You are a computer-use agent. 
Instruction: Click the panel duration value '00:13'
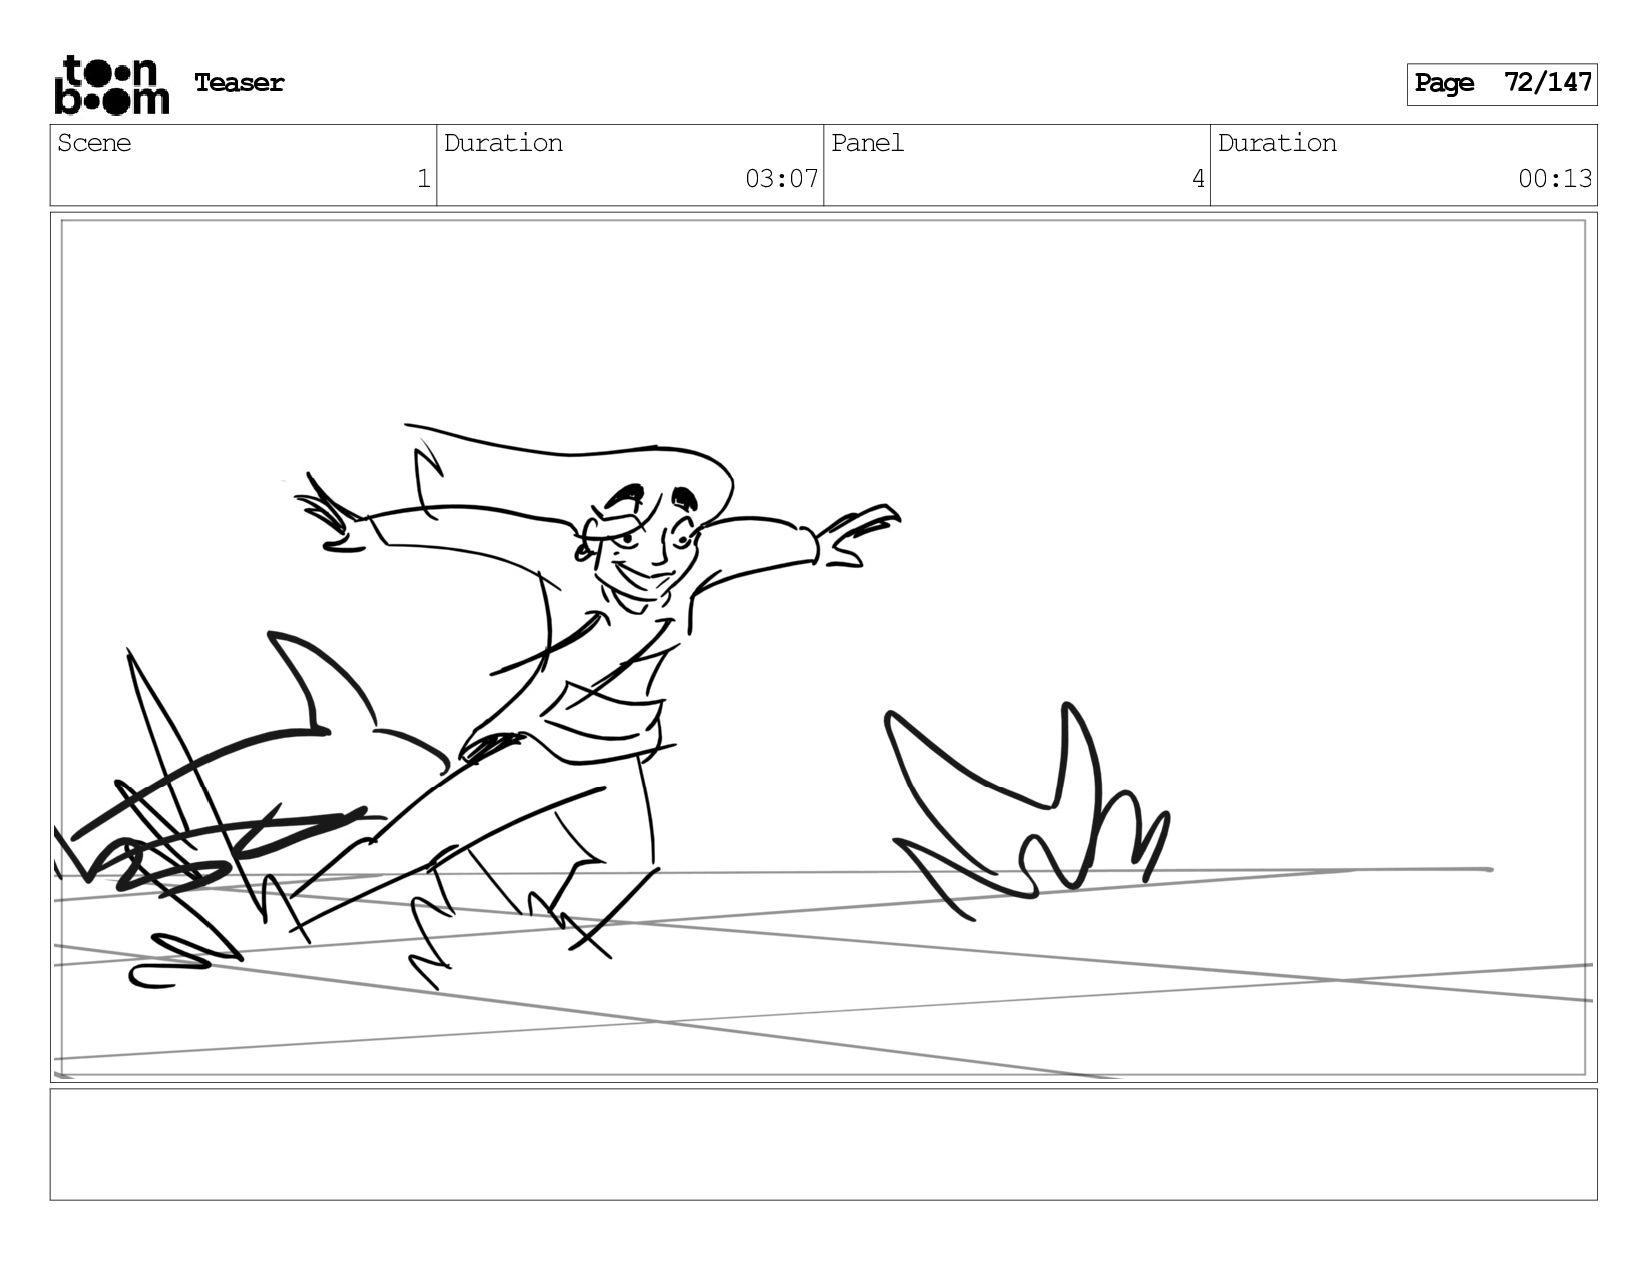1555,179
